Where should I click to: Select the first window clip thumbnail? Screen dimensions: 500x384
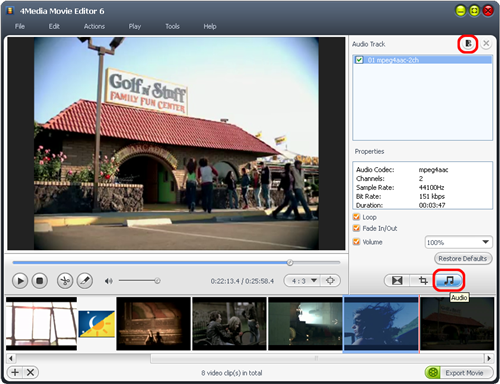point(41,324)
